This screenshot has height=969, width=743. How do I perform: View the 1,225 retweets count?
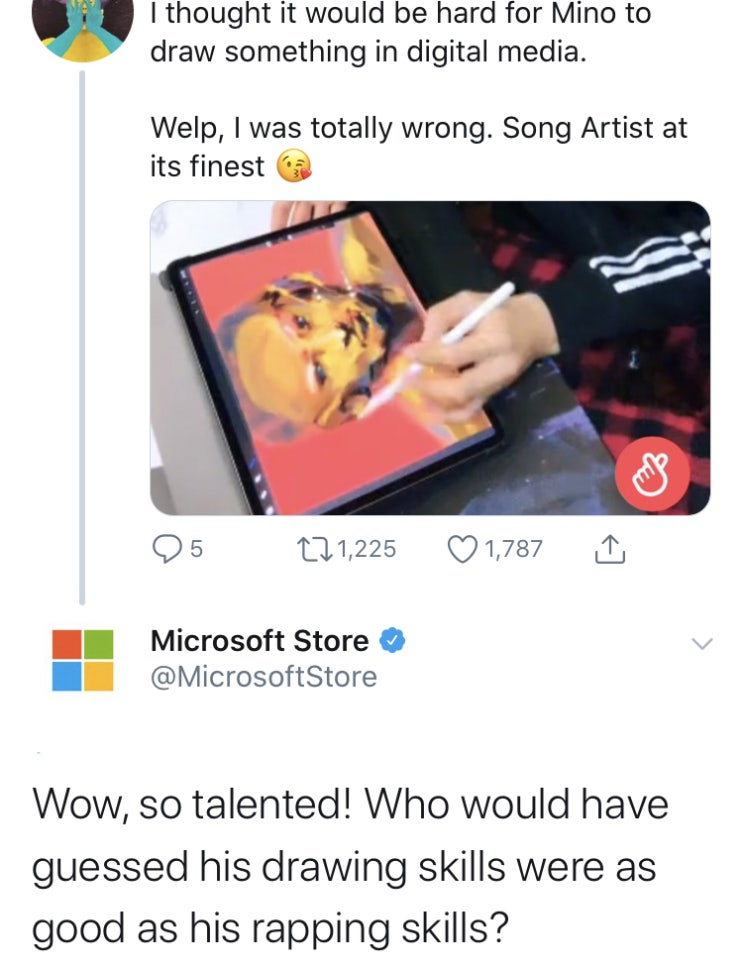tap(366, 548)
